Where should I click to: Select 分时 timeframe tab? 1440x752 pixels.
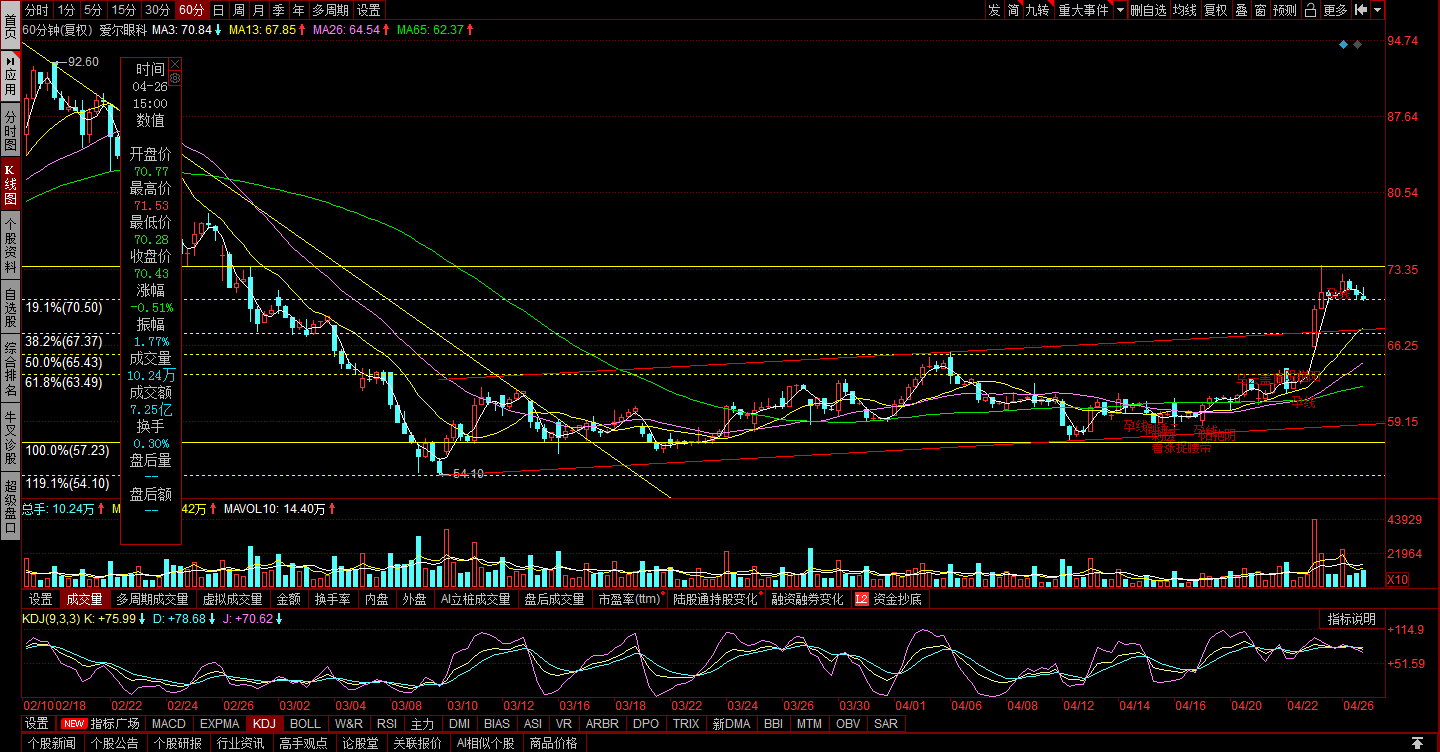[x=37, y=10]
